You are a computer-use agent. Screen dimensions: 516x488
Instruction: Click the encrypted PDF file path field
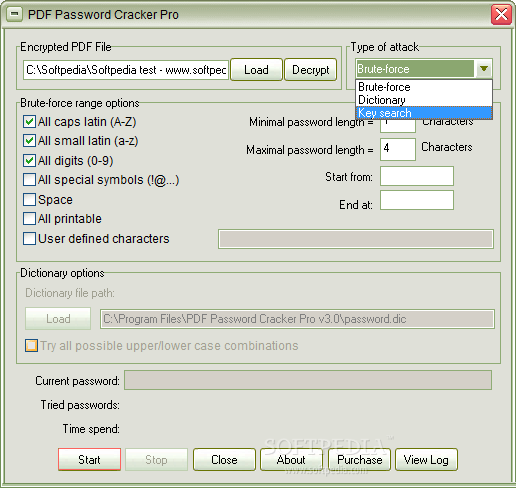pos(126,70)
